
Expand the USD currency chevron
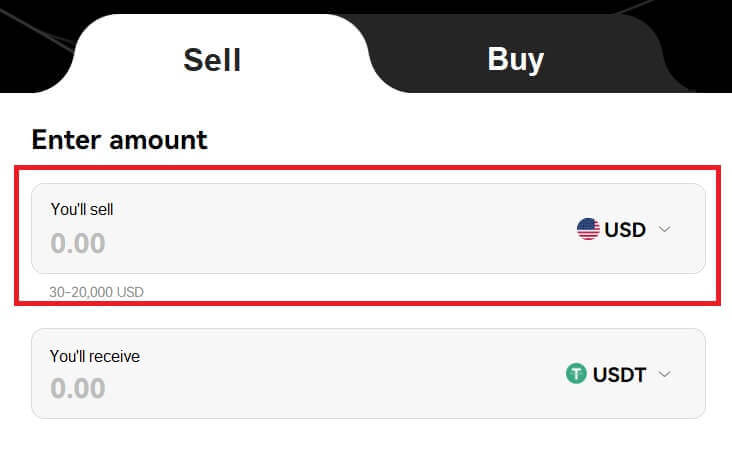click(x=665, y=230)
